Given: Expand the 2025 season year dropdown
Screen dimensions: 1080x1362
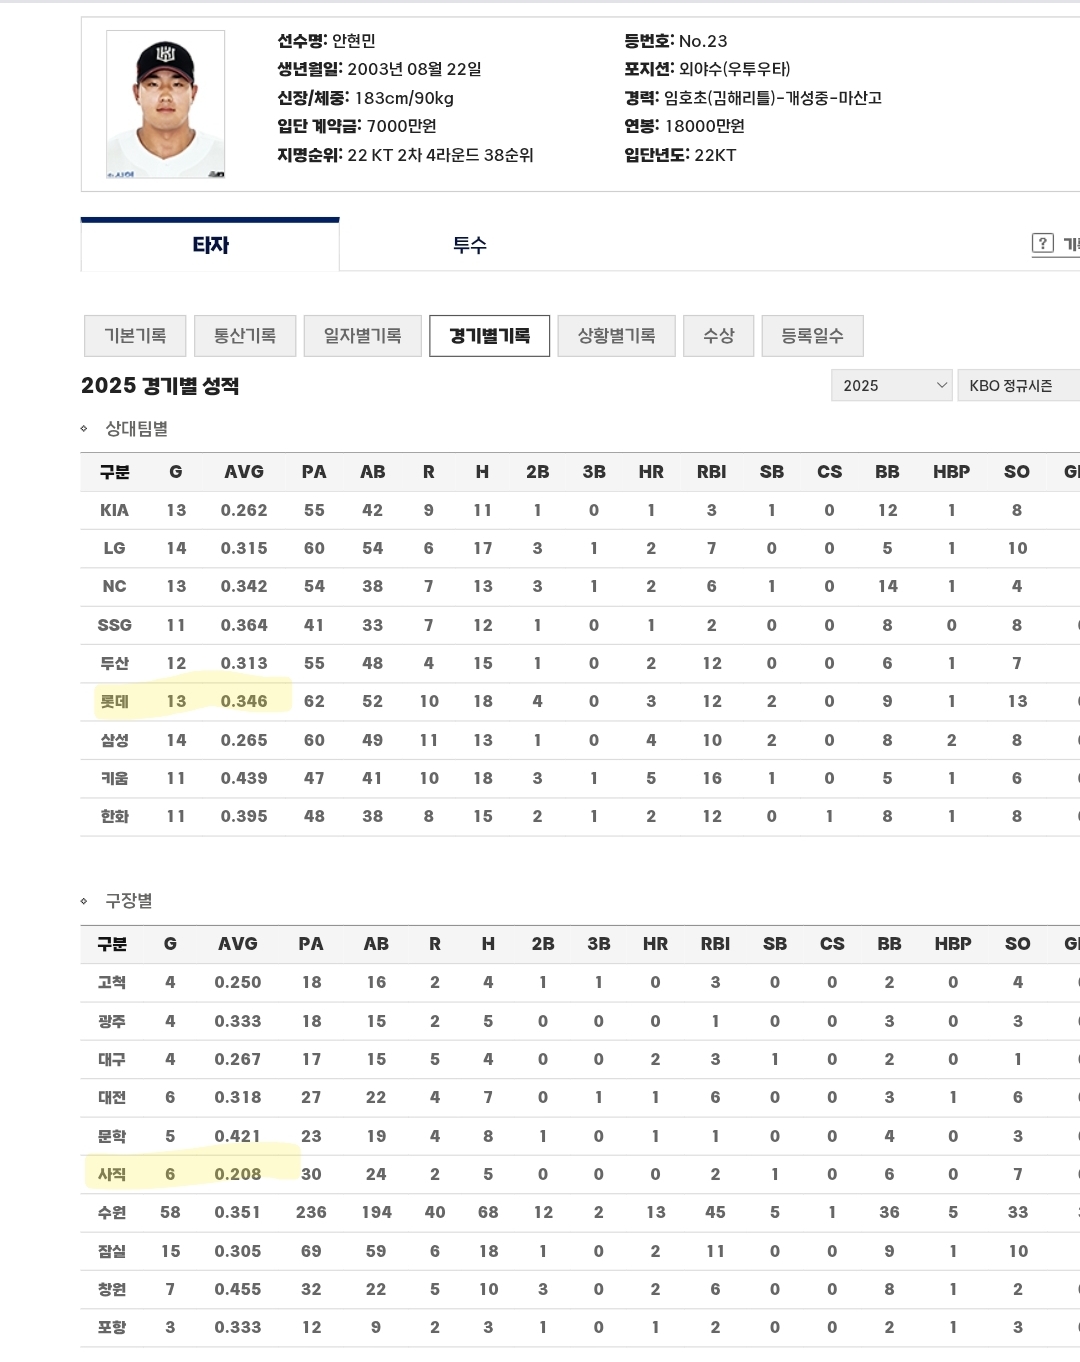Looking at the screenshot, I should click(x=891, y=385).
